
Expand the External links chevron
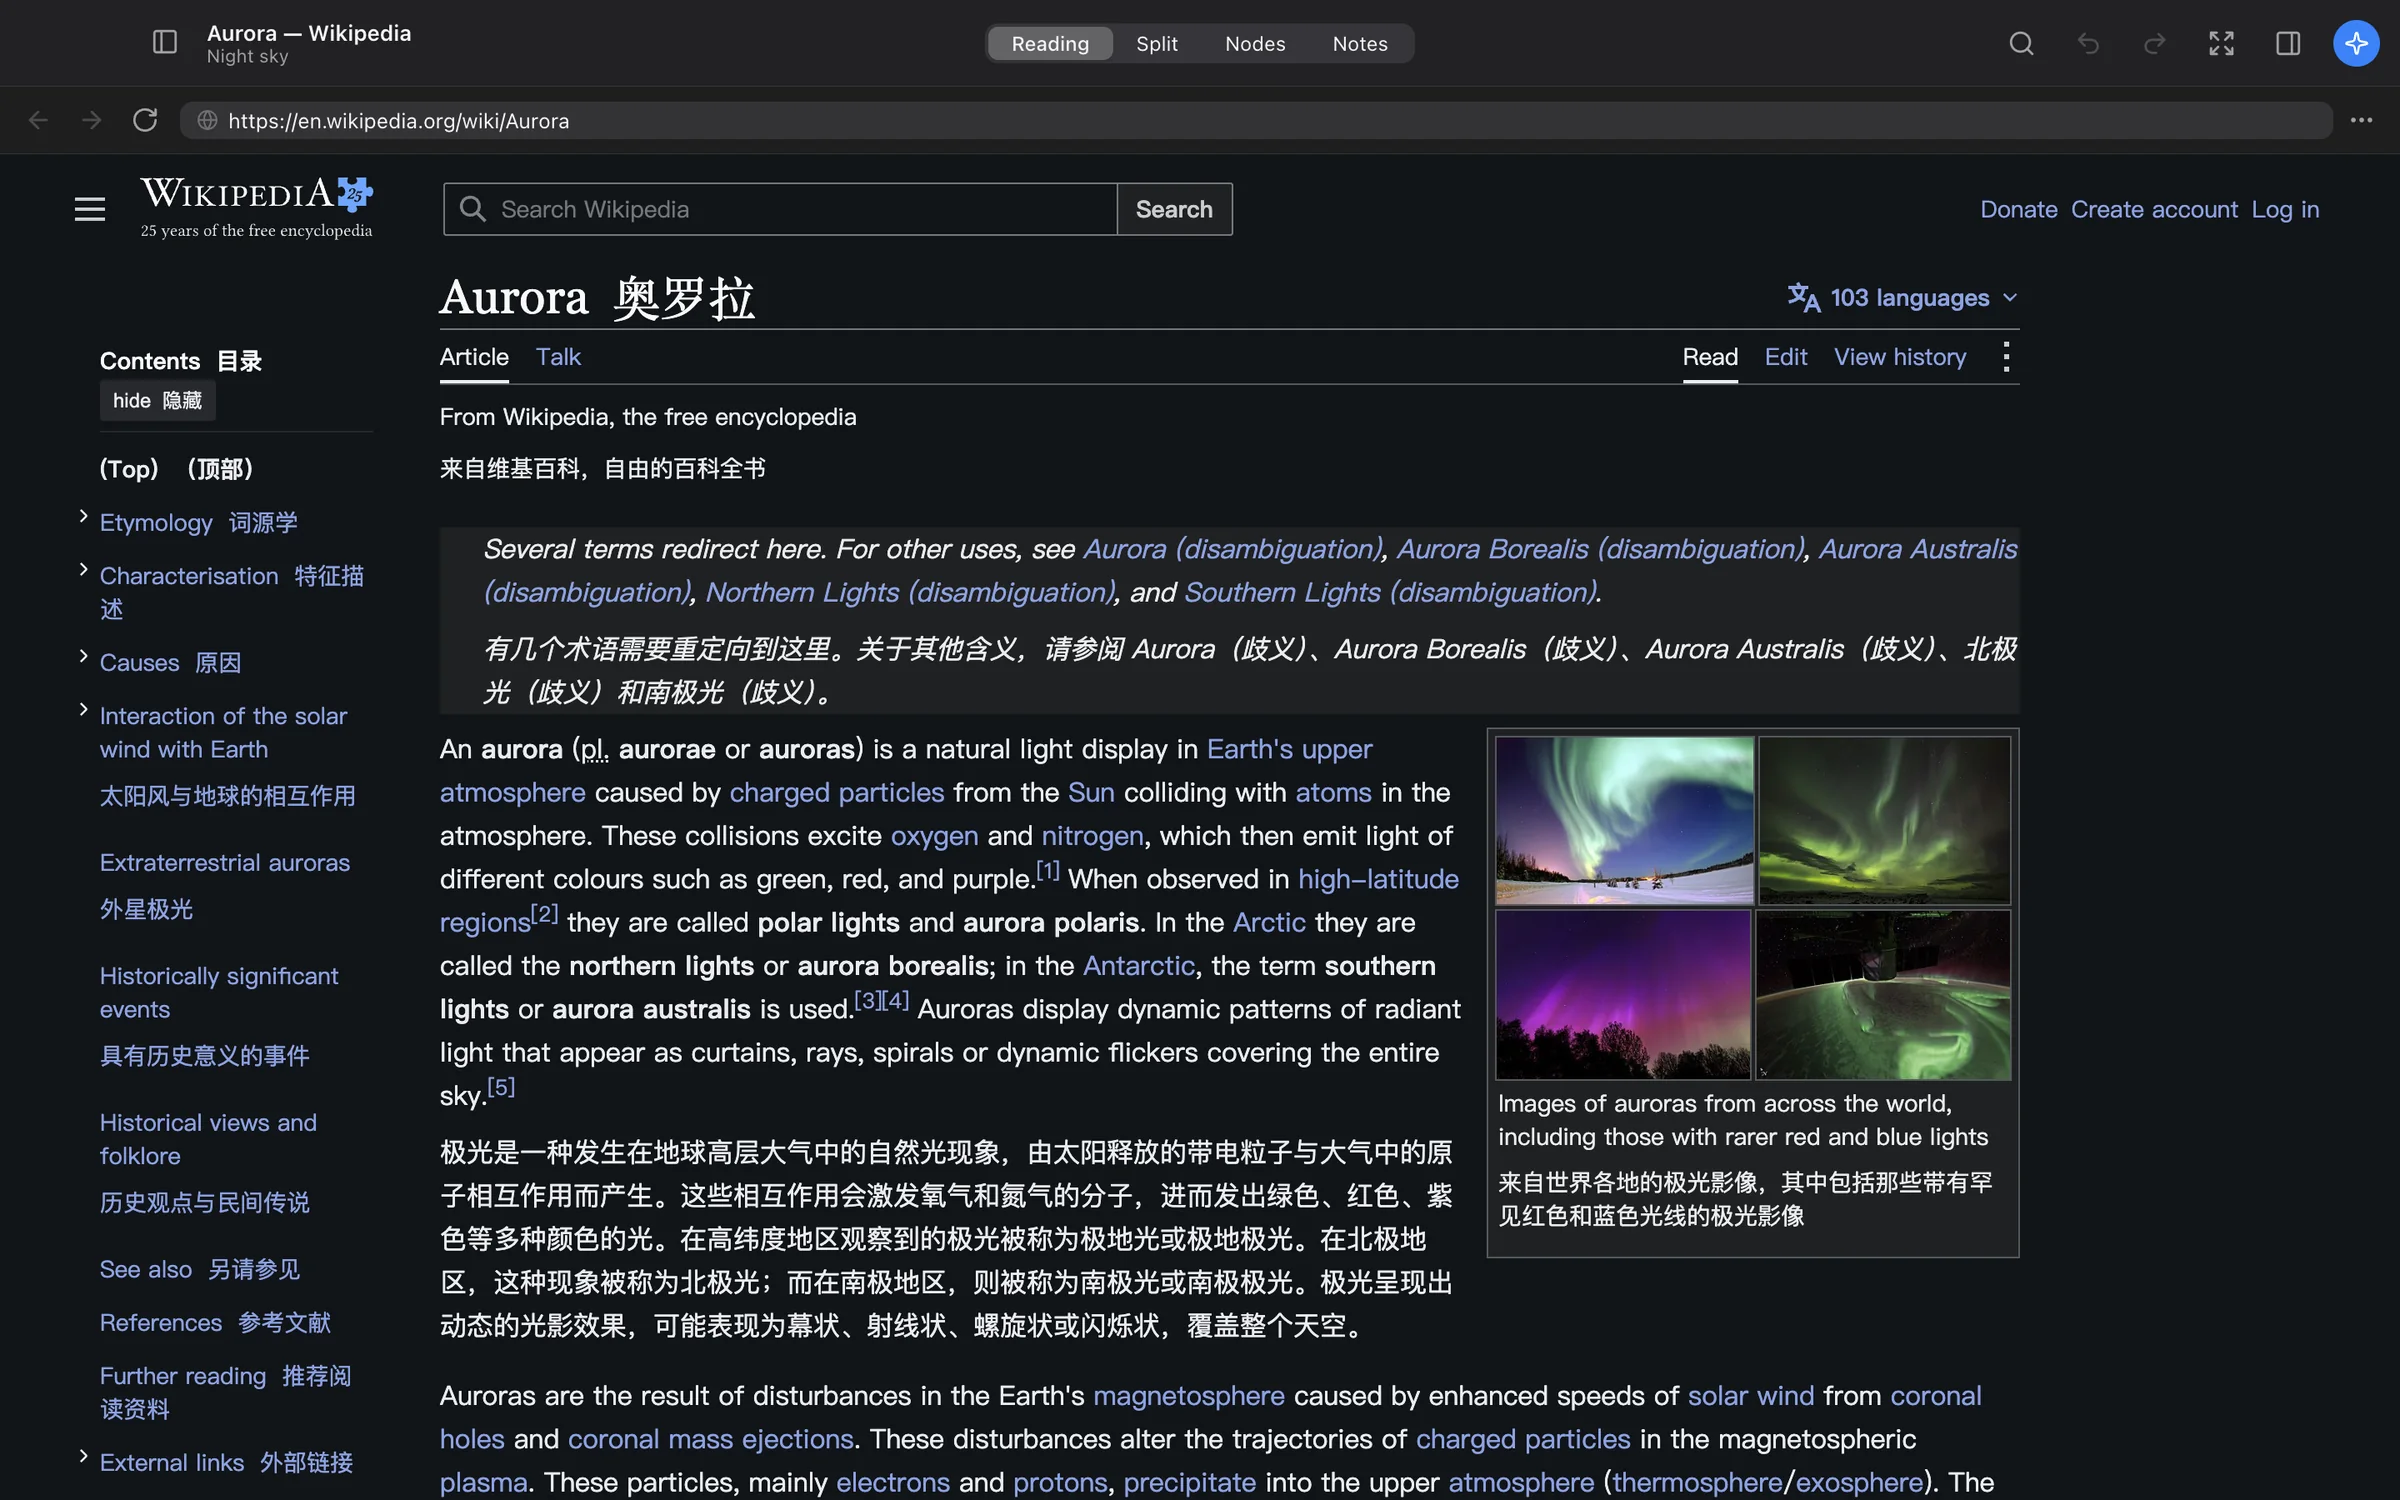tap(83, 1456)
